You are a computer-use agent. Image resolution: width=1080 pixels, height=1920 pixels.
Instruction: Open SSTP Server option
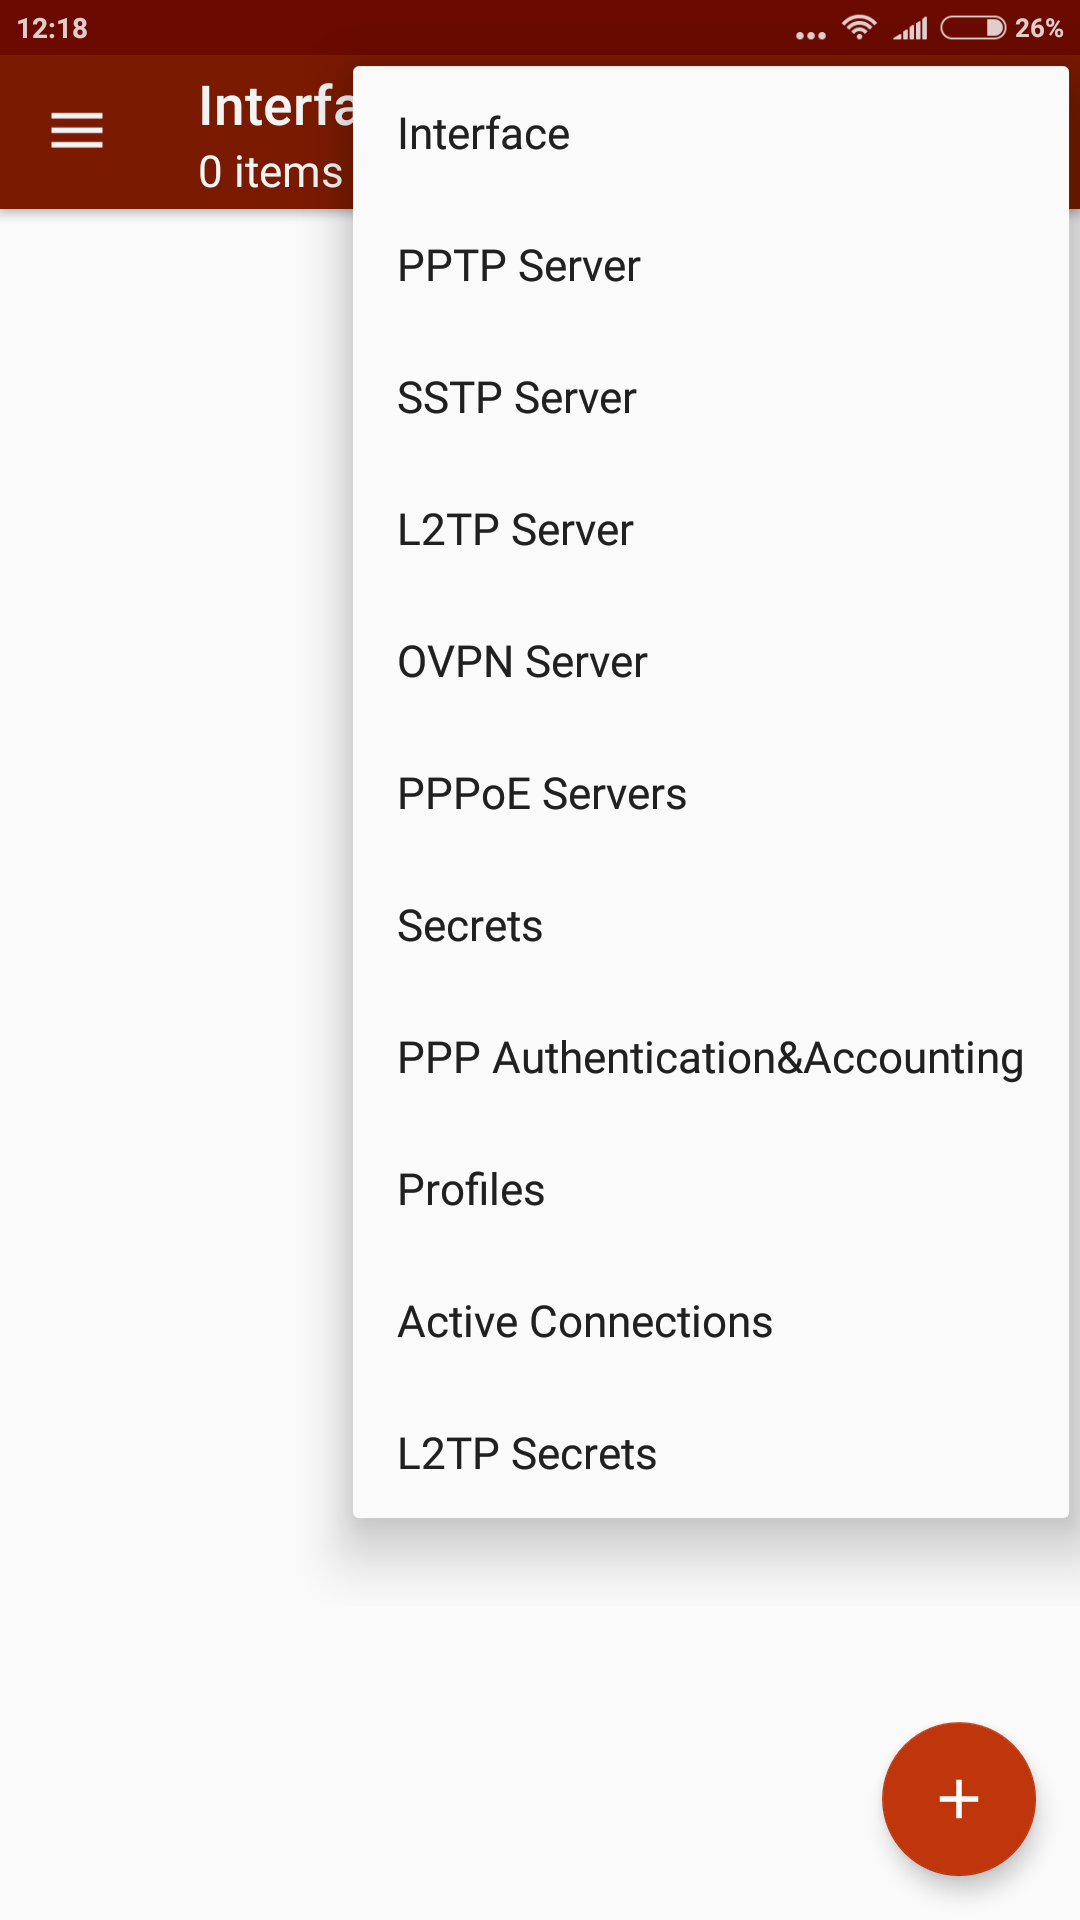(517, 398)
